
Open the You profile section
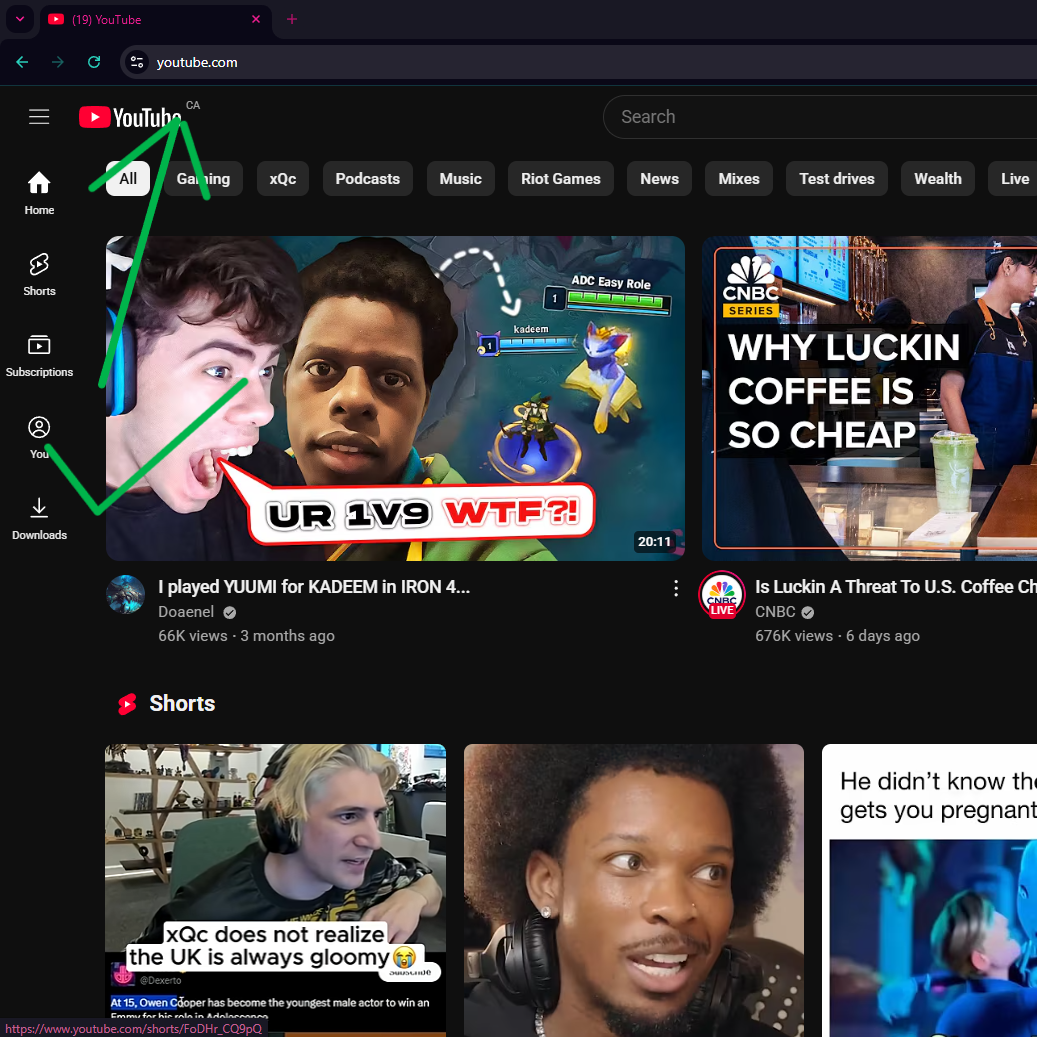pos(39,437)
